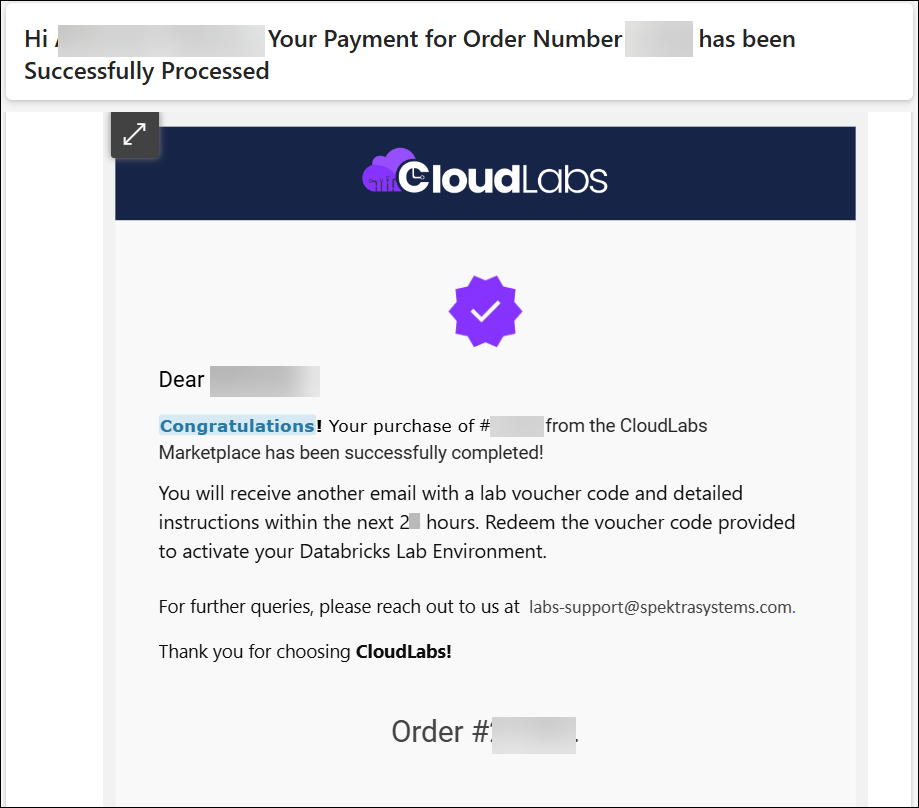Click the 'Dear' greeting word
Viewport: 919px width, 808px height.
coord(181,380)
